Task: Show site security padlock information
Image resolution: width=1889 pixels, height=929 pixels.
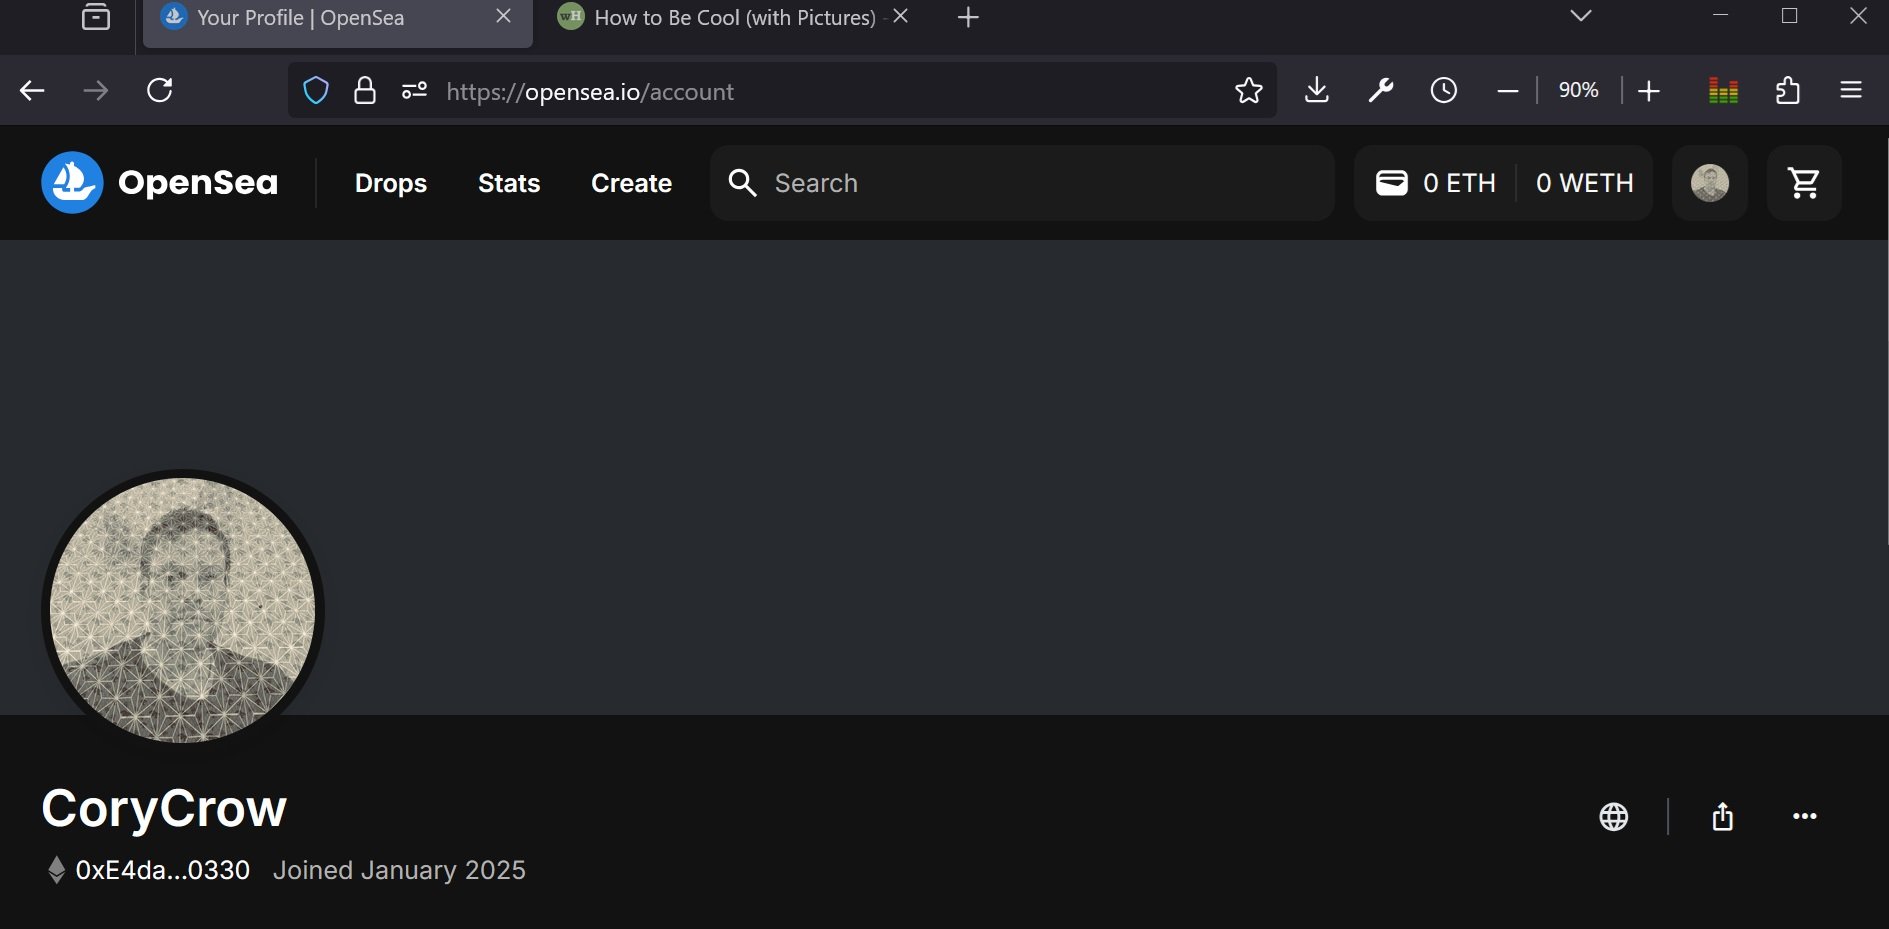Action: click(365, 91)
